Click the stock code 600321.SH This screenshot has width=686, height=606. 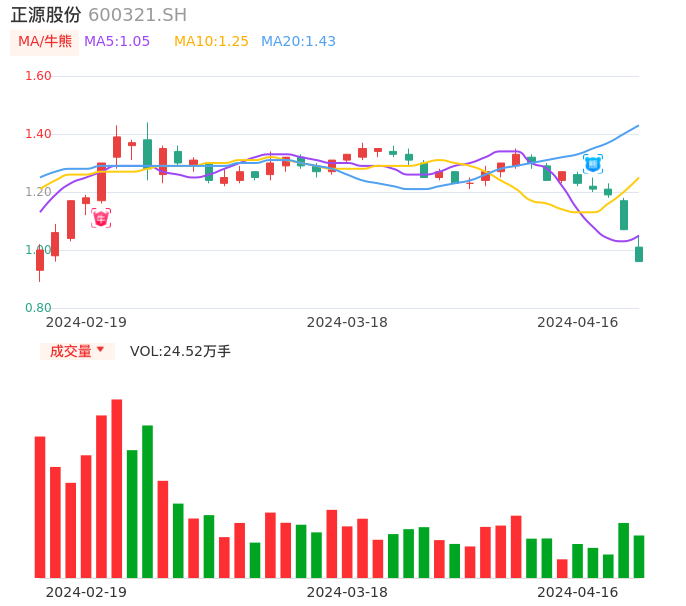[x=138, y=15]
